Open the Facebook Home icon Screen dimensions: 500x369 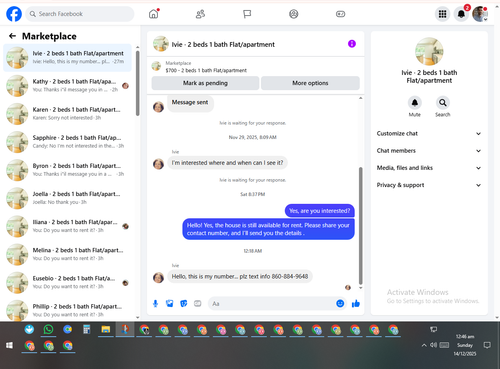pyautogui.click(x=153, y=14)
